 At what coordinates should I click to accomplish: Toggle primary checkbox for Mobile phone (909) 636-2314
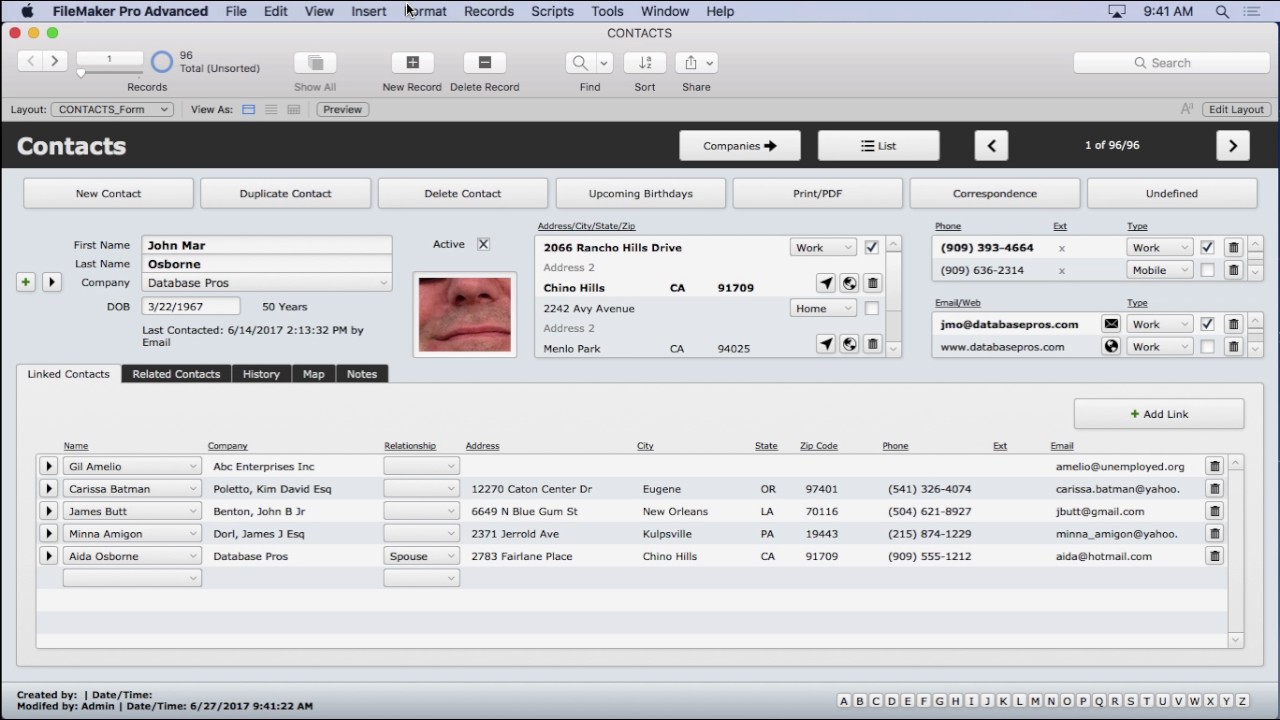pyautogui.click(x=1207, y=270)
